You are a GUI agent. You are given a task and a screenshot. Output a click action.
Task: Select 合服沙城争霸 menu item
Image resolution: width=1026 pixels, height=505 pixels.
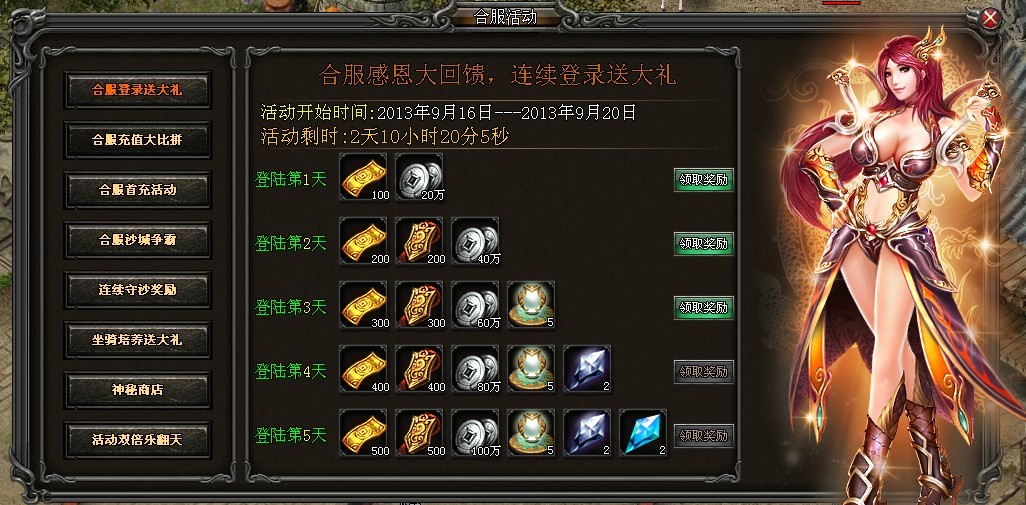coord(137,239)
